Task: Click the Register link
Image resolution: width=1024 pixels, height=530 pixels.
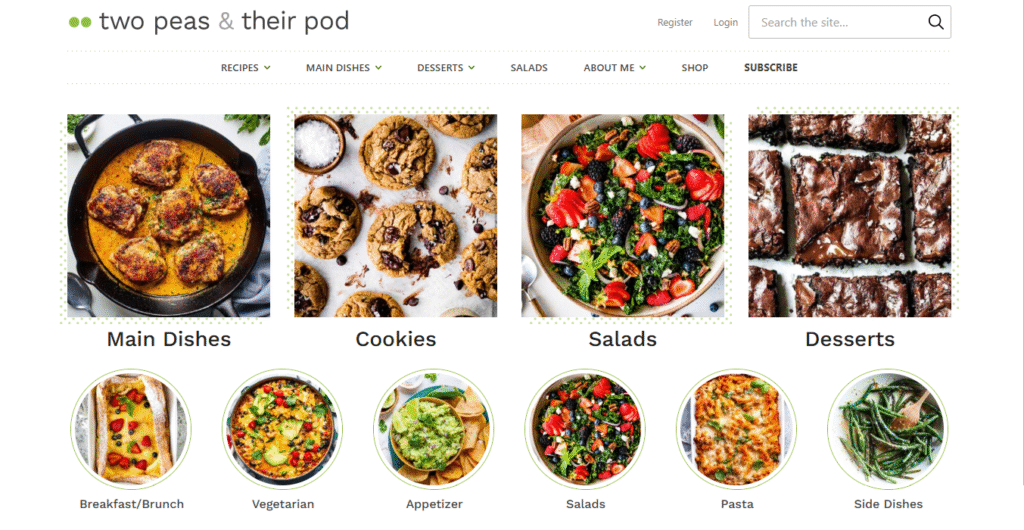Action: [x=675, y=22]
